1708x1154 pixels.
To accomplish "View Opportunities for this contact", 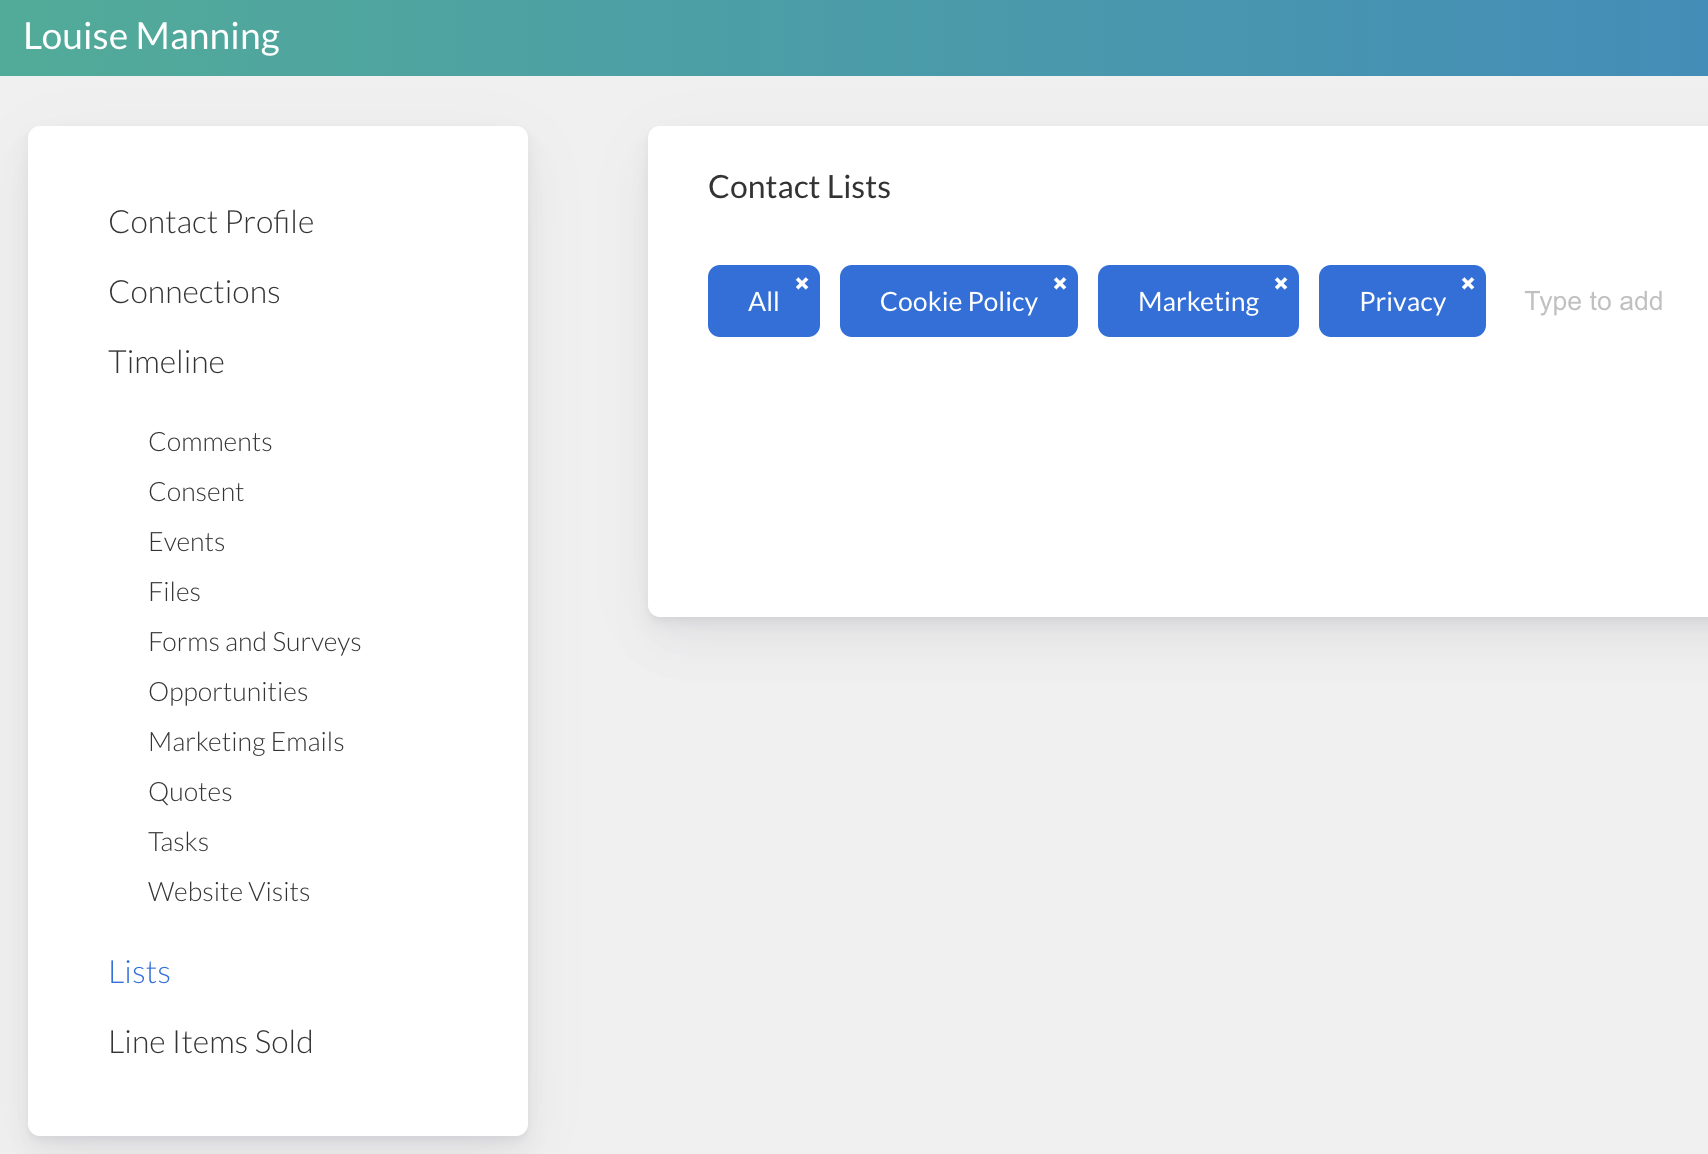I will tap(228, 692).
